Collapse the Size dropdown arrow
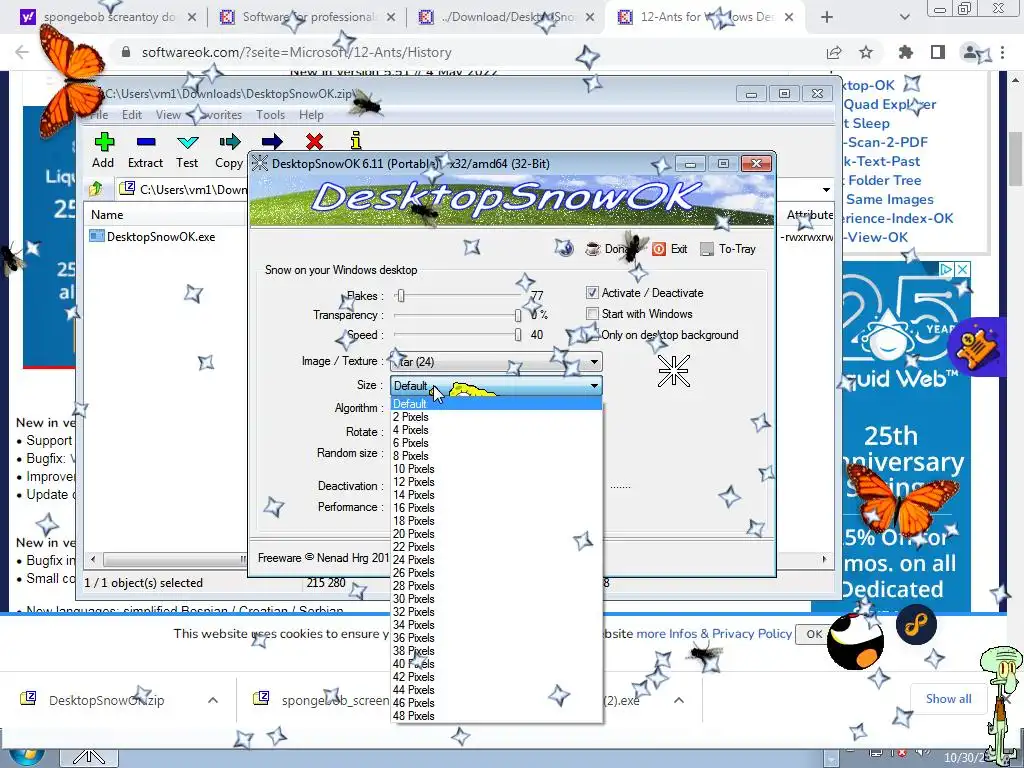This screenshot has height=768, width=1024. click(594, 385)
